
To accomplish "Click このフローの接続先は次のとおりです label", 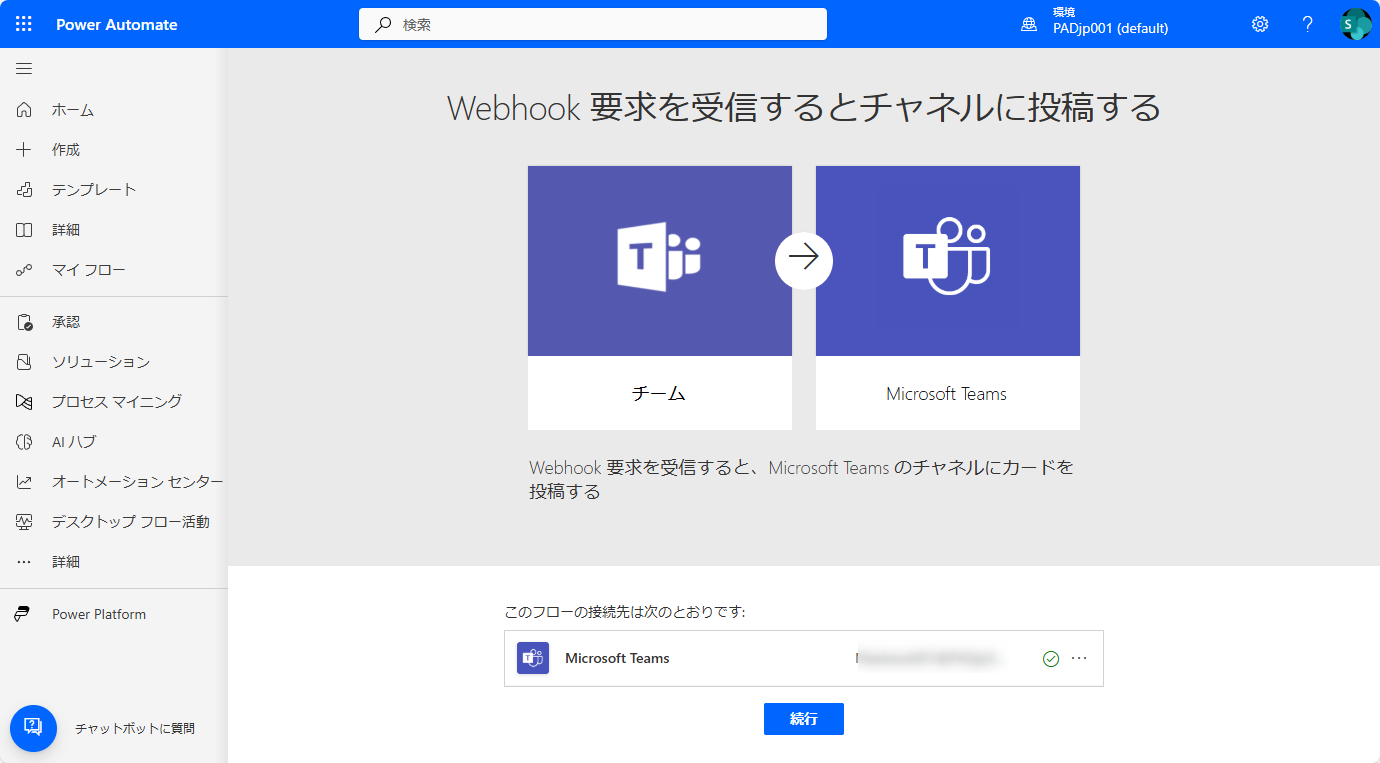I will click(625, 611).
